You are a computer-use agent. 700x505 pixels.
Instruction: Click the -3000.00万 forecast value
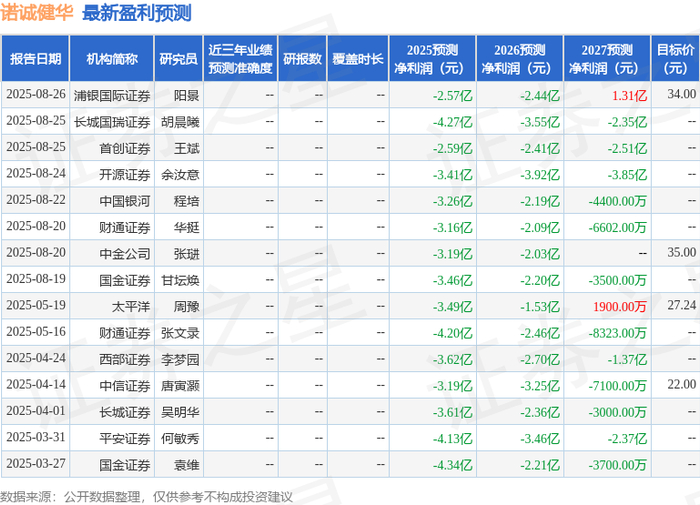(x=617, y=412)
